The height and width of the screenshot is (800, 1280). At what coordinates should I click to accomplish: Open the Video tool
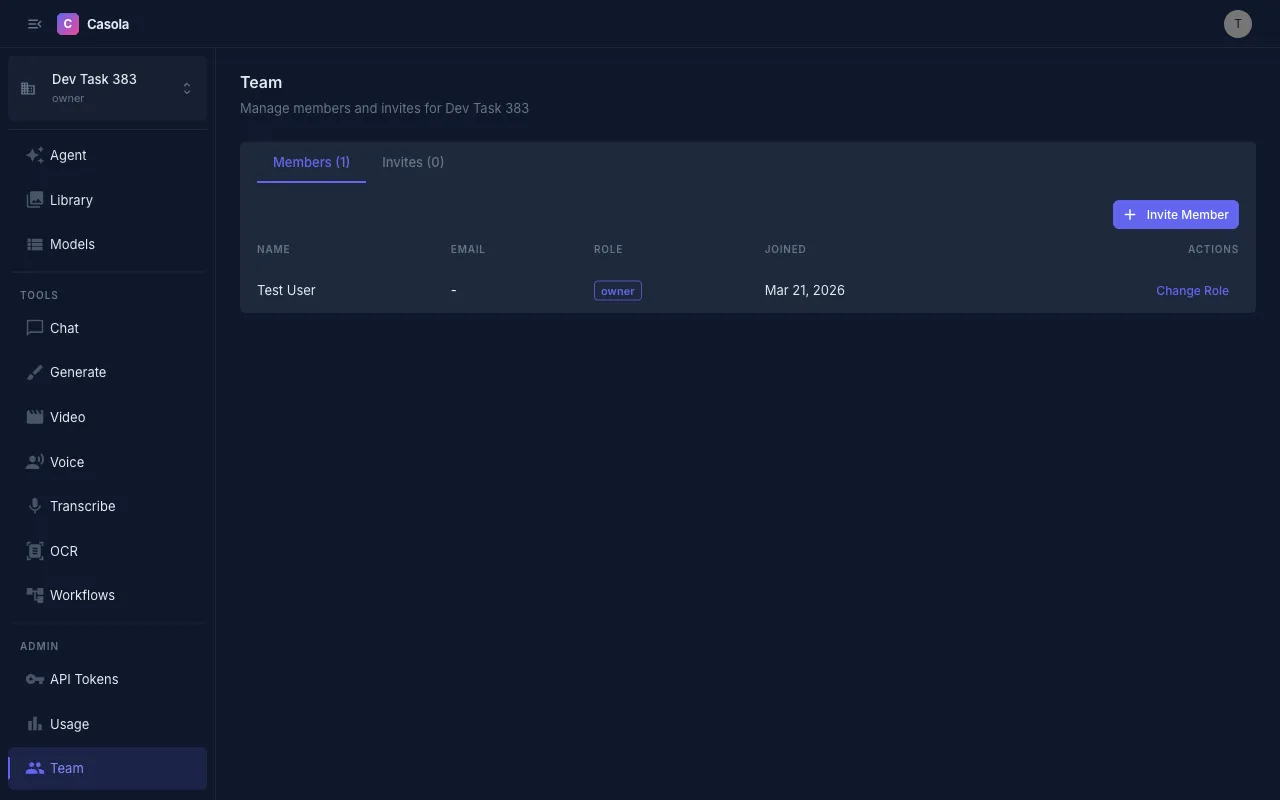(67, 417)
